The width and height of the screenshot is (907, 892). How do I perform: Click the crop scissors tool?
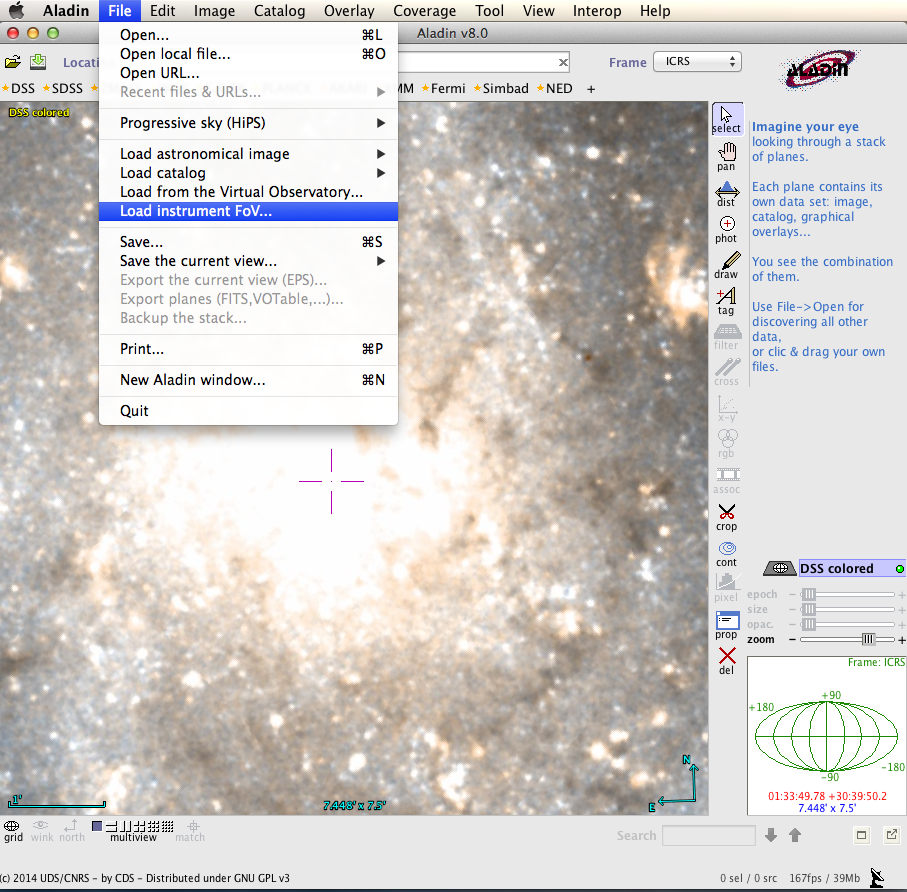click(x=726, y=515)
